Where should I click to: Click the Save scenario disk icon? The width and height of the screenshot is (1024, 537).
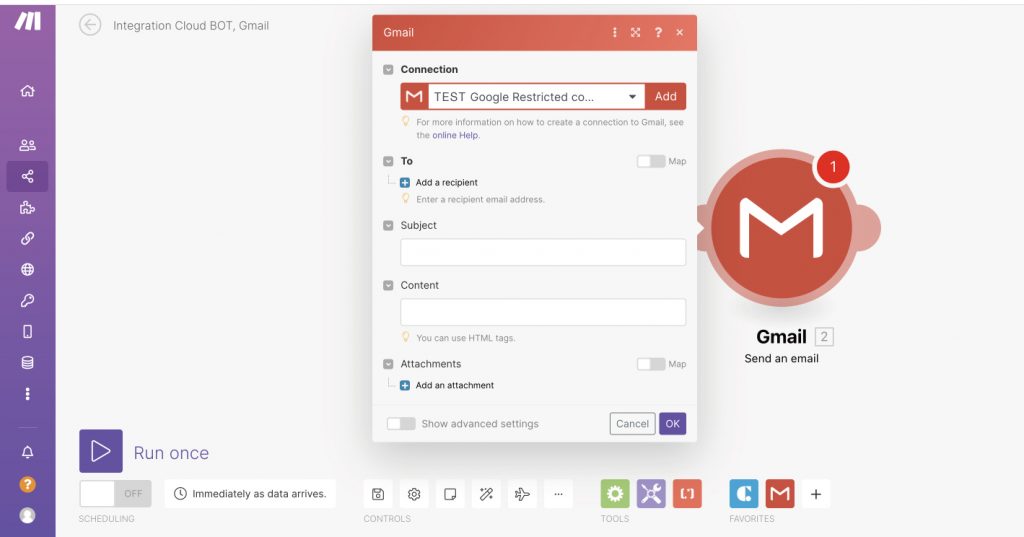pos(378,494)
